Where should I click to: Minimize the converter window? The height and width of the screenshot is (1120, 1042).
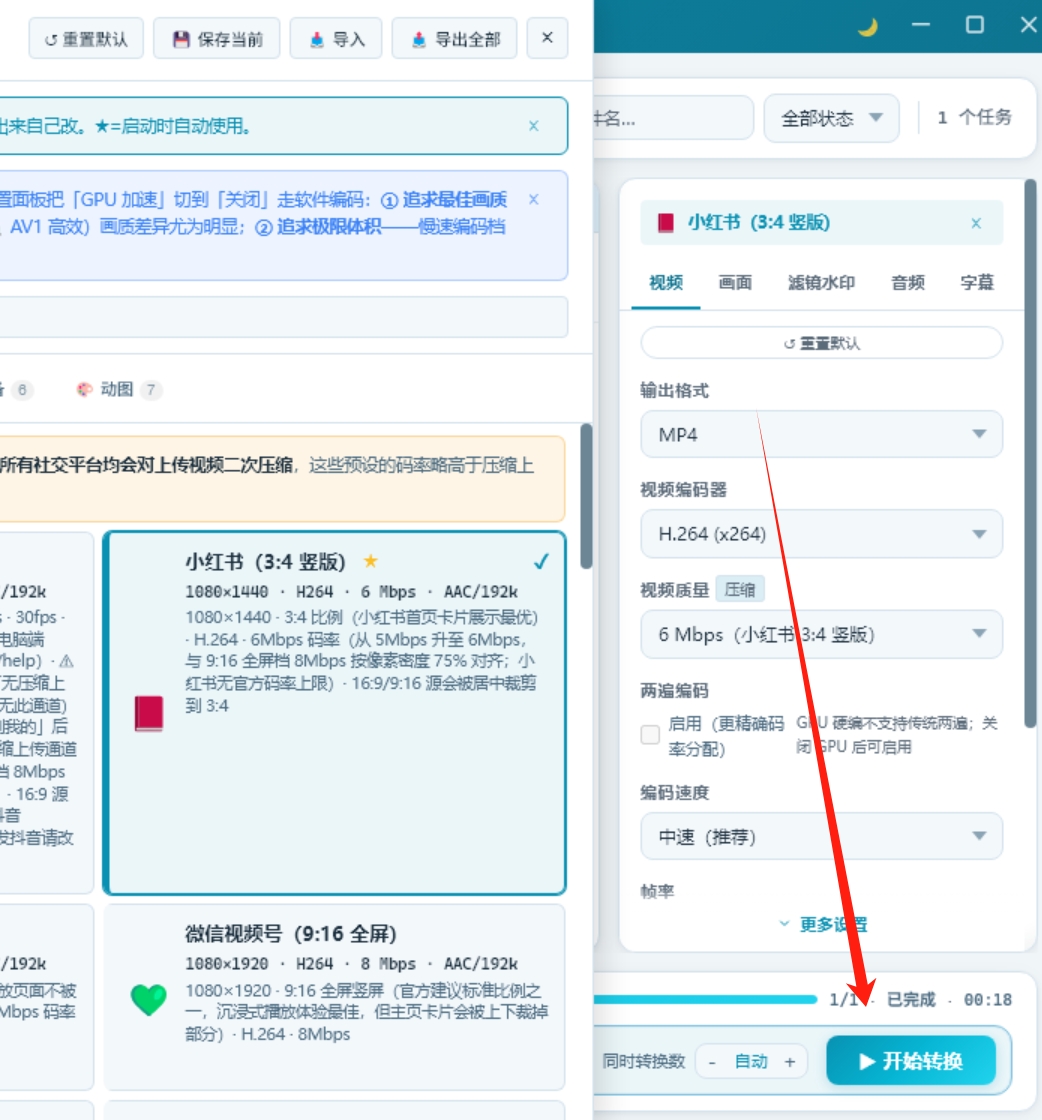[x=921, y=26]
